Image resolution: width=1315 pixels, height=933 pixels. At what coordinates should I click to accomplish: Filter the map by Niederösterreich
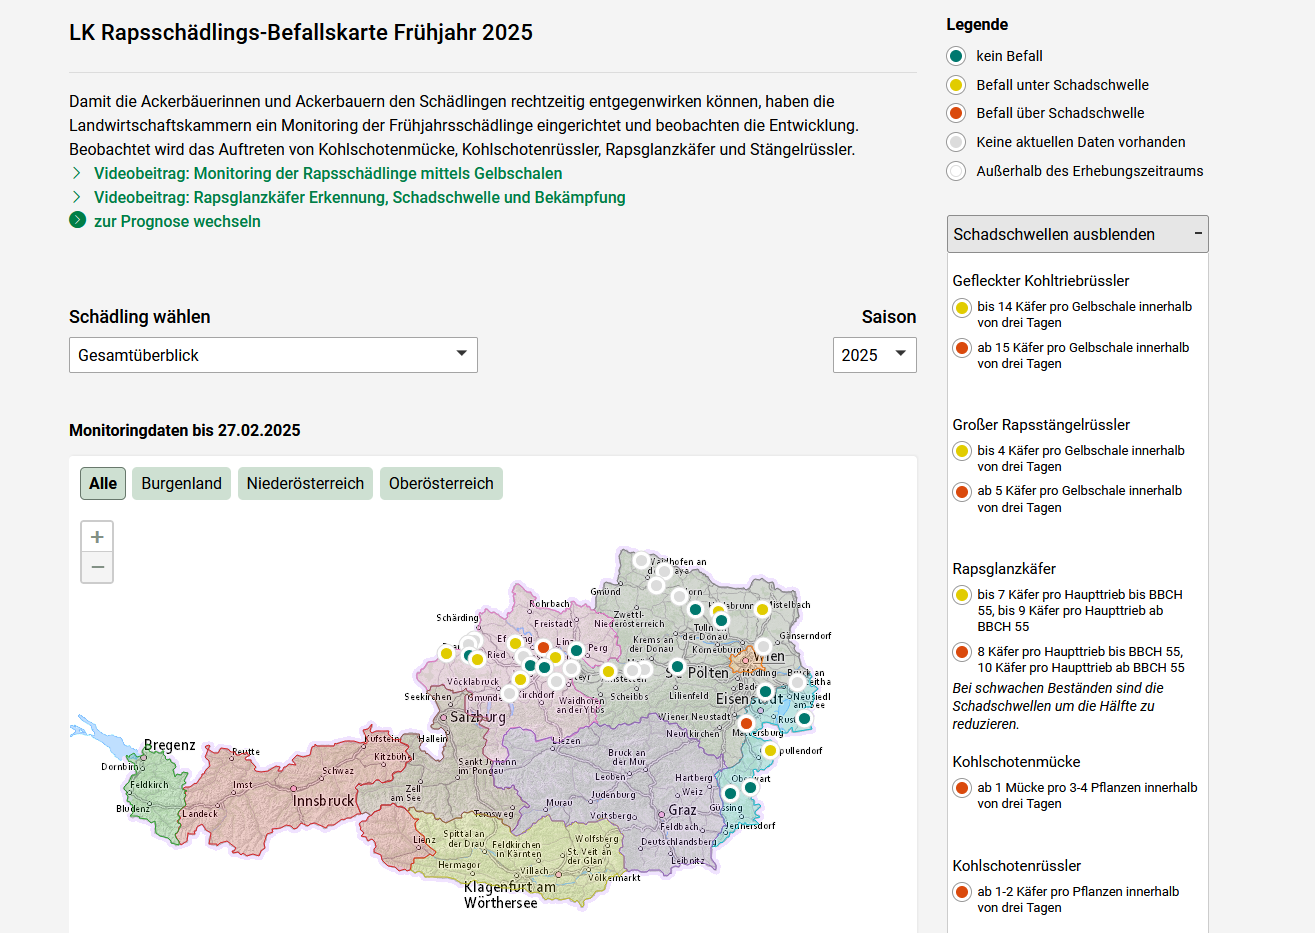coord(305,483)
